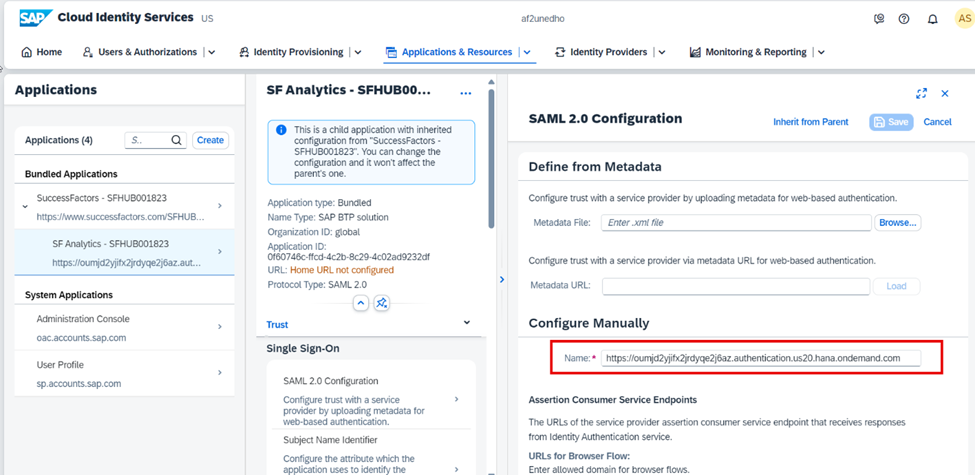The image size is (975, 475).
Task: Open the help question mark icon
Action: pos(904,19)
